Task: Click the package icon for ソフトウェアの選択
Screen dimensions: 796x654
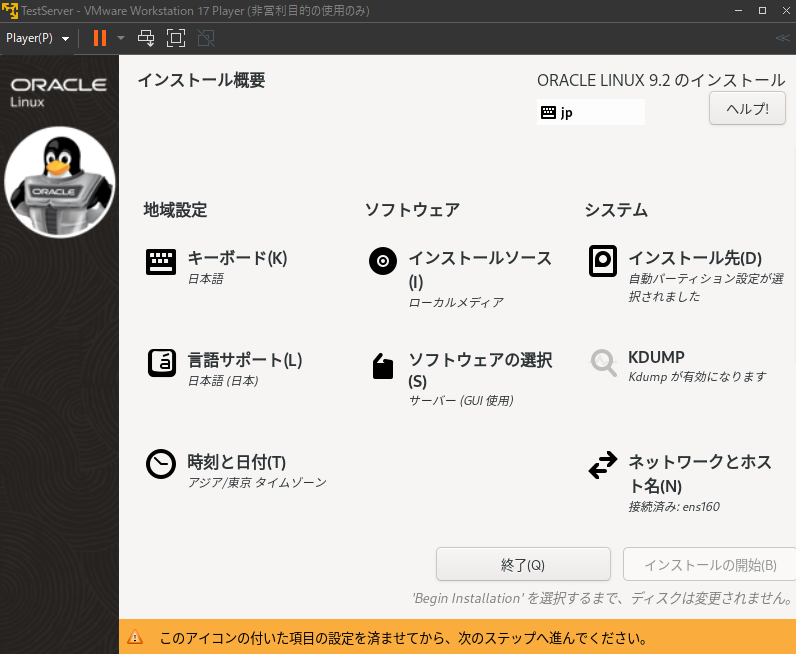Action: pyautogui.click(x=383, y=366)
